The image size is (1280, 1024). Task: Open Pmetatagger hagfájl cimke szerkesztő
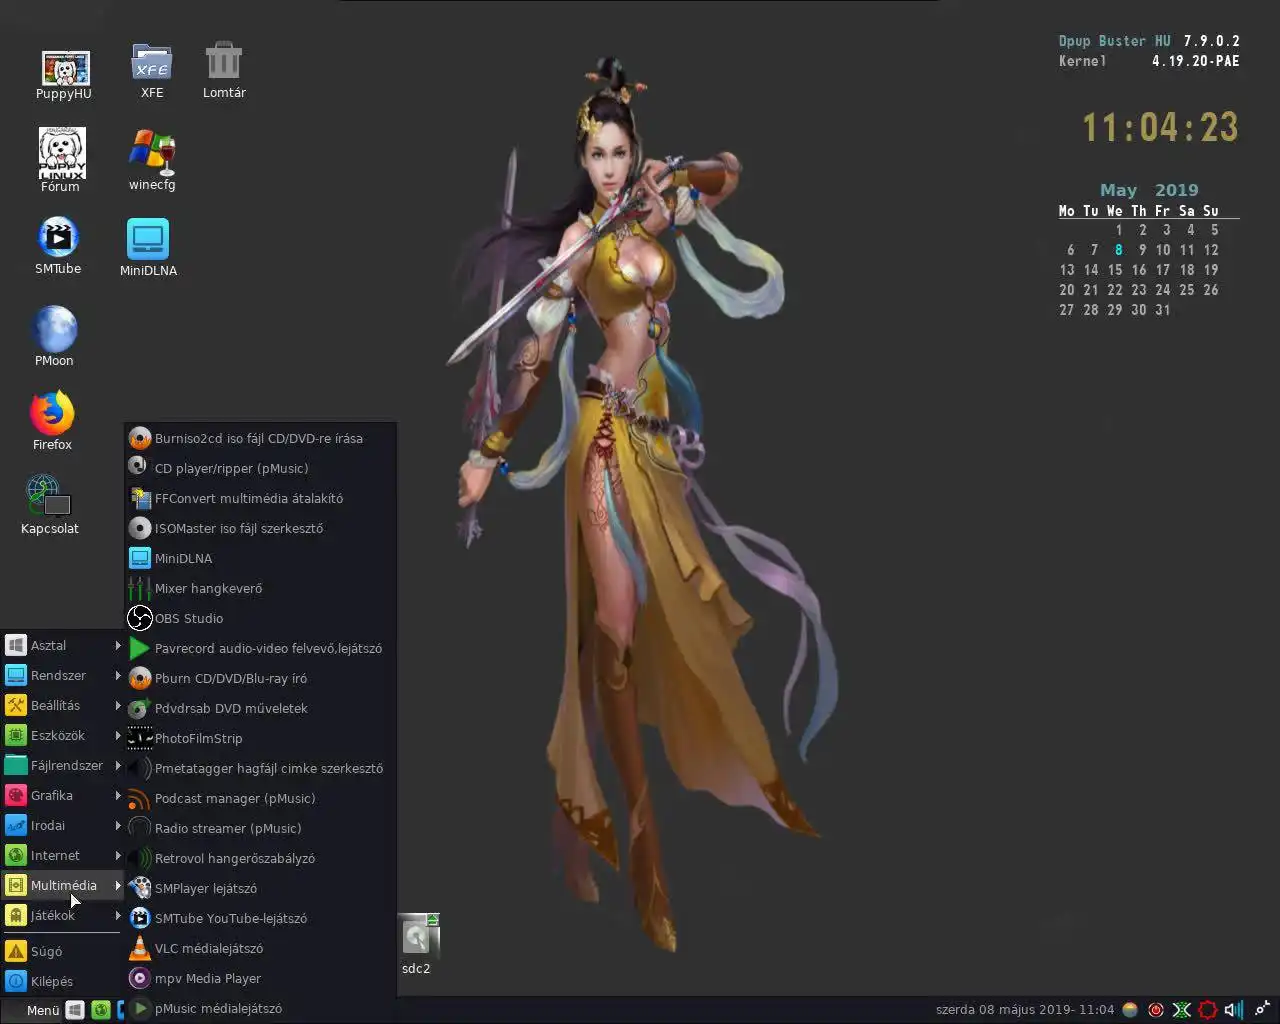pyautogui.click(x=260, y=768)
